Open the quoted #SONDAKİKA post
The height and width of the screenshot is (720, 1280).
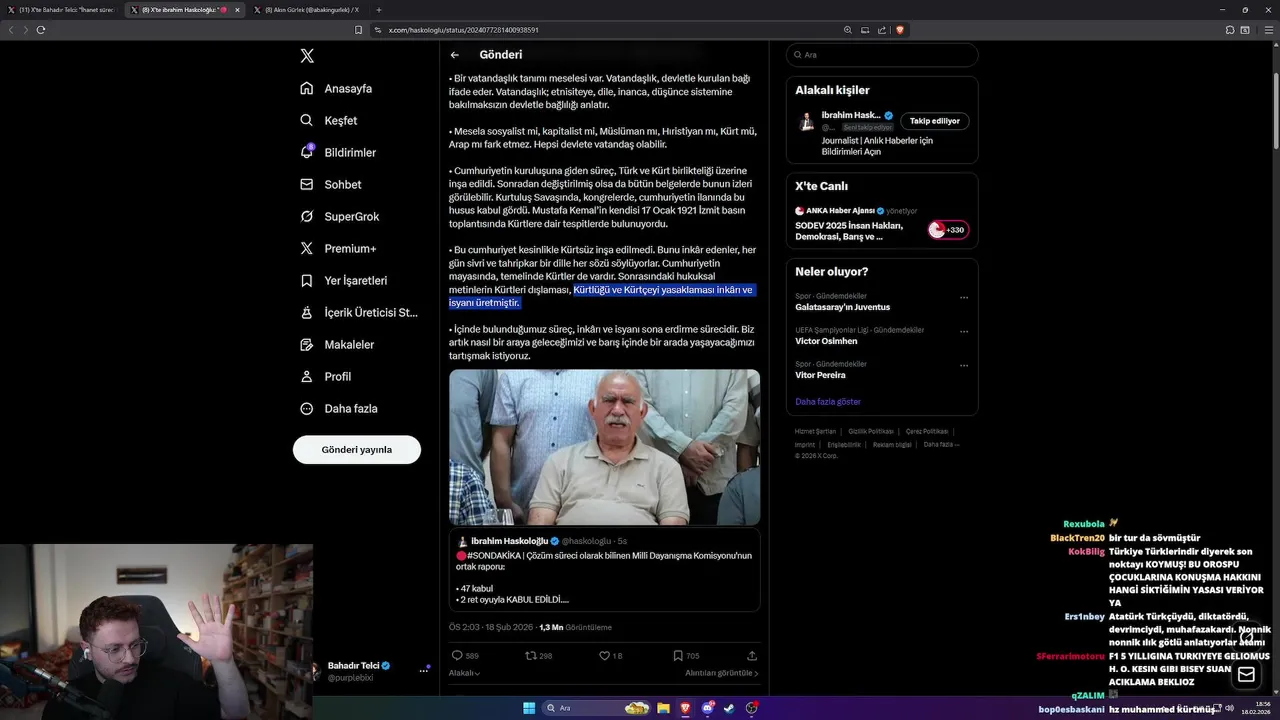(604, 570)
